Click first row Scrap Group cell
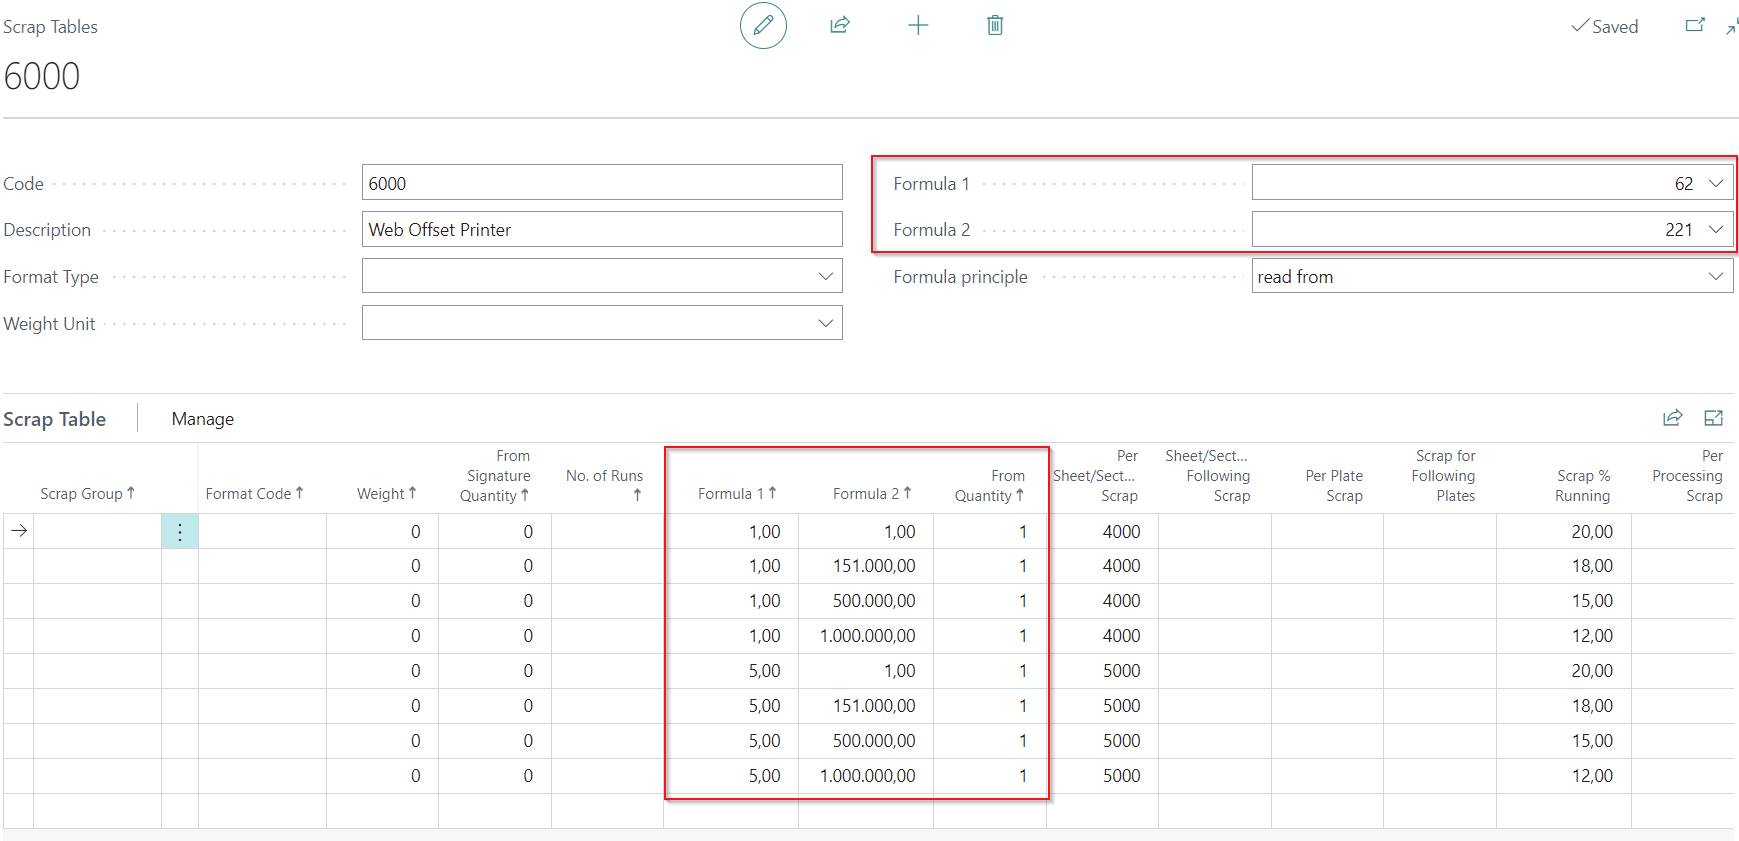Viewport: 1739px width, 841px height. tap(97, 532)
